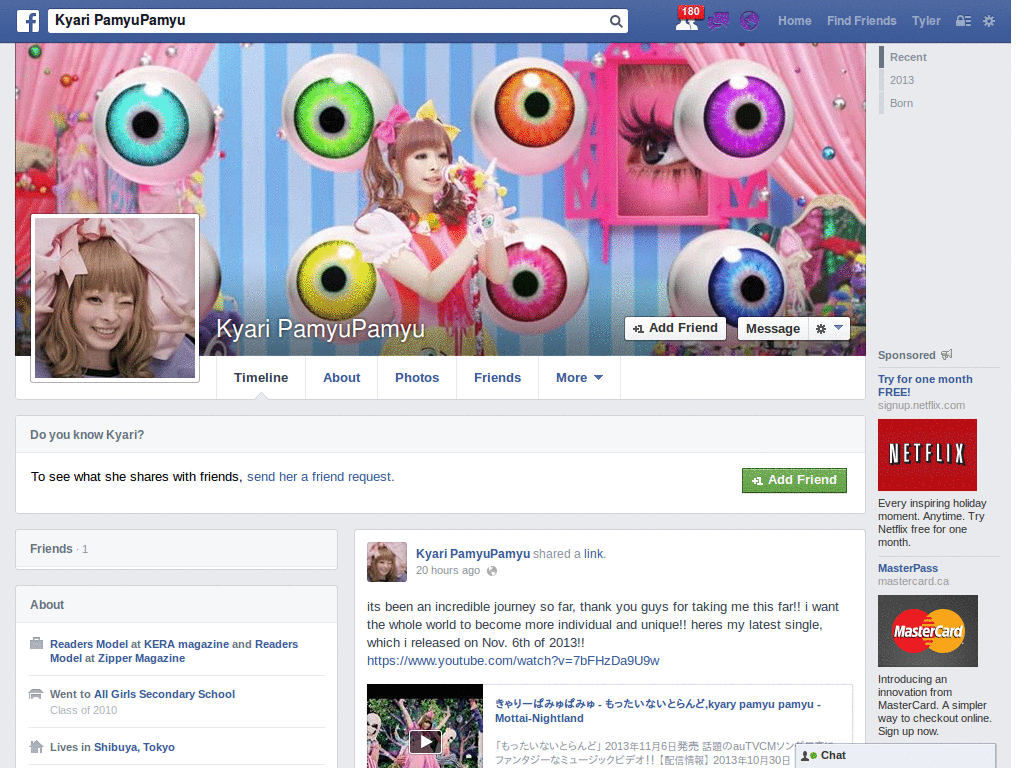Click signup.netflix.com ad URL
The image size is (1024, 768).
click(921, 406)
